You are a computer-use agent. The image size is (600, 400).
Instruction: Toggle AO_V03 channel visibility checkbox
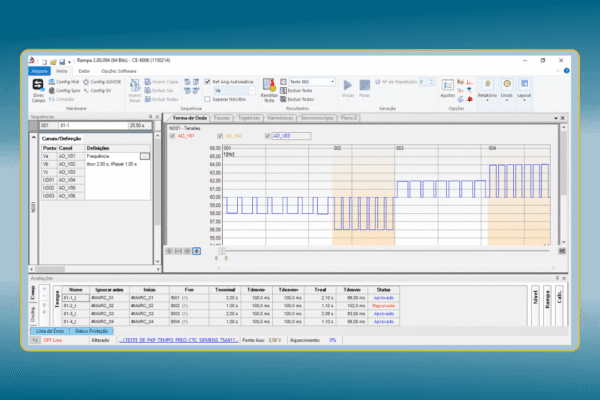tap(267, 136)
